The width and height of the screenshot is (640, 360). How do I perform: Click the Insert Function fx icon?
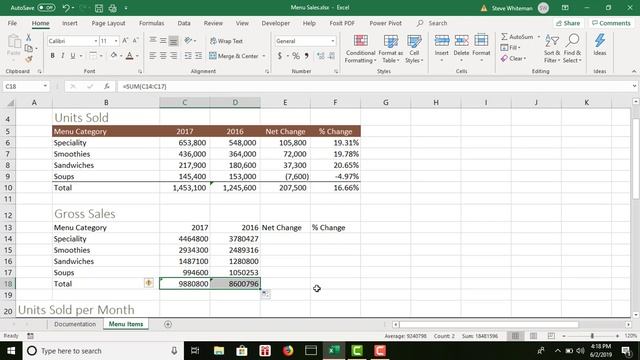[107, 87]
